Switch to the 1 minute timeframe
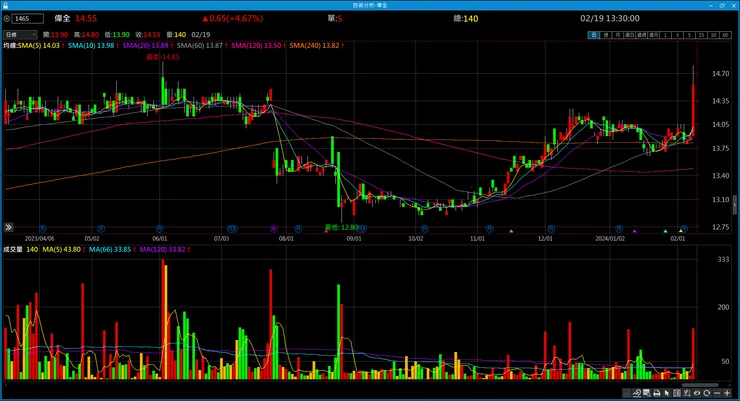This screenshot has height=401, width=740. click(665, 35)
